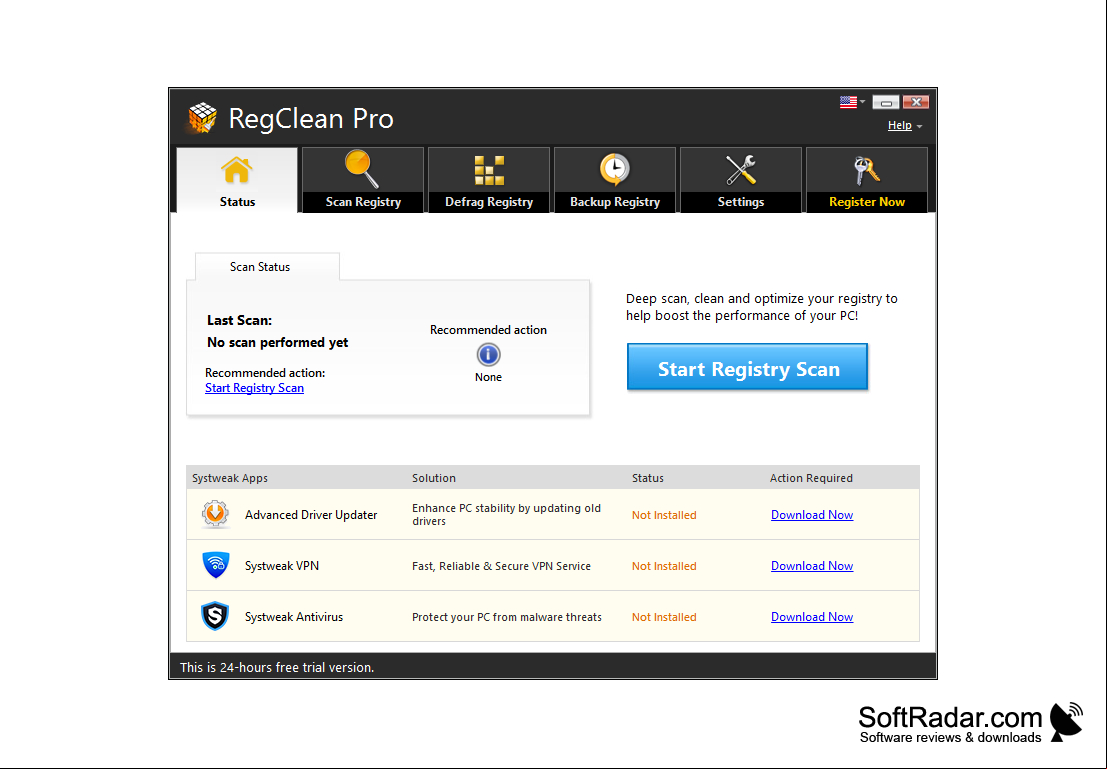Open the Scan Registry tab

point(363,179)
